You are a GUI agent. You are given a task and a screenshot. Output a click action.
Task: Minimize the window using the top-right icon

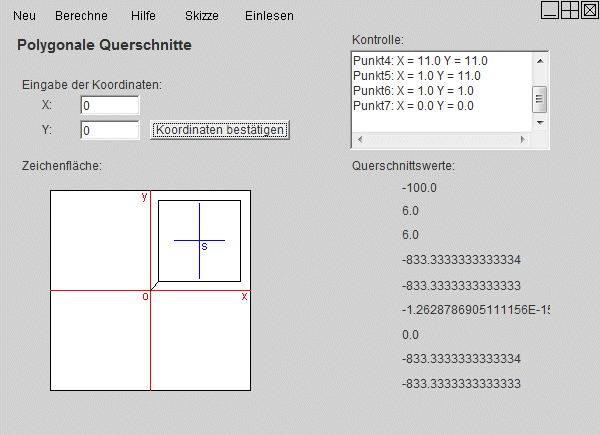coord(550,9)
